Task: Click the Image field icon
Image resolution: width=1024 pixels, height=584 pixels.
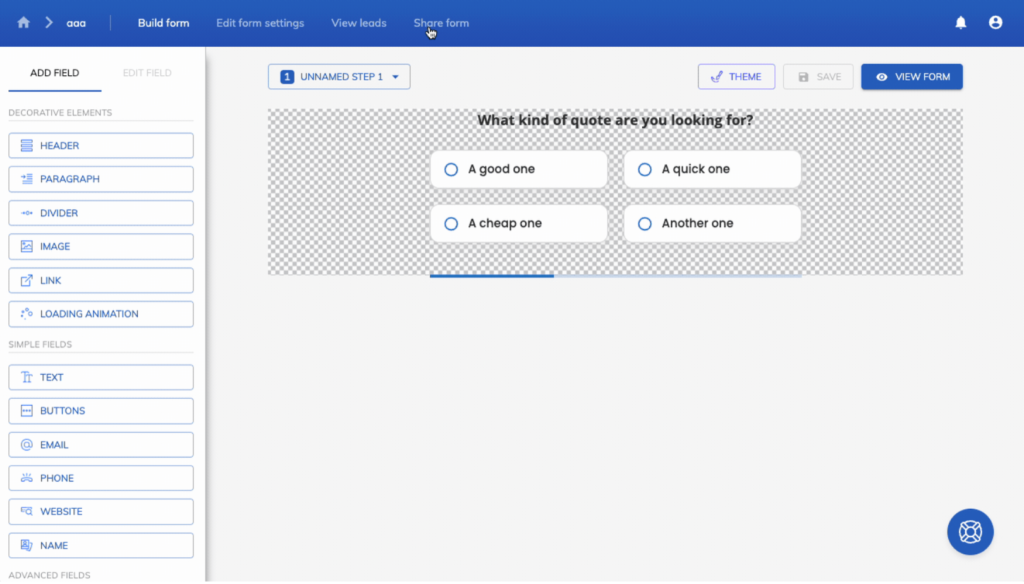Action: (27, 246)
